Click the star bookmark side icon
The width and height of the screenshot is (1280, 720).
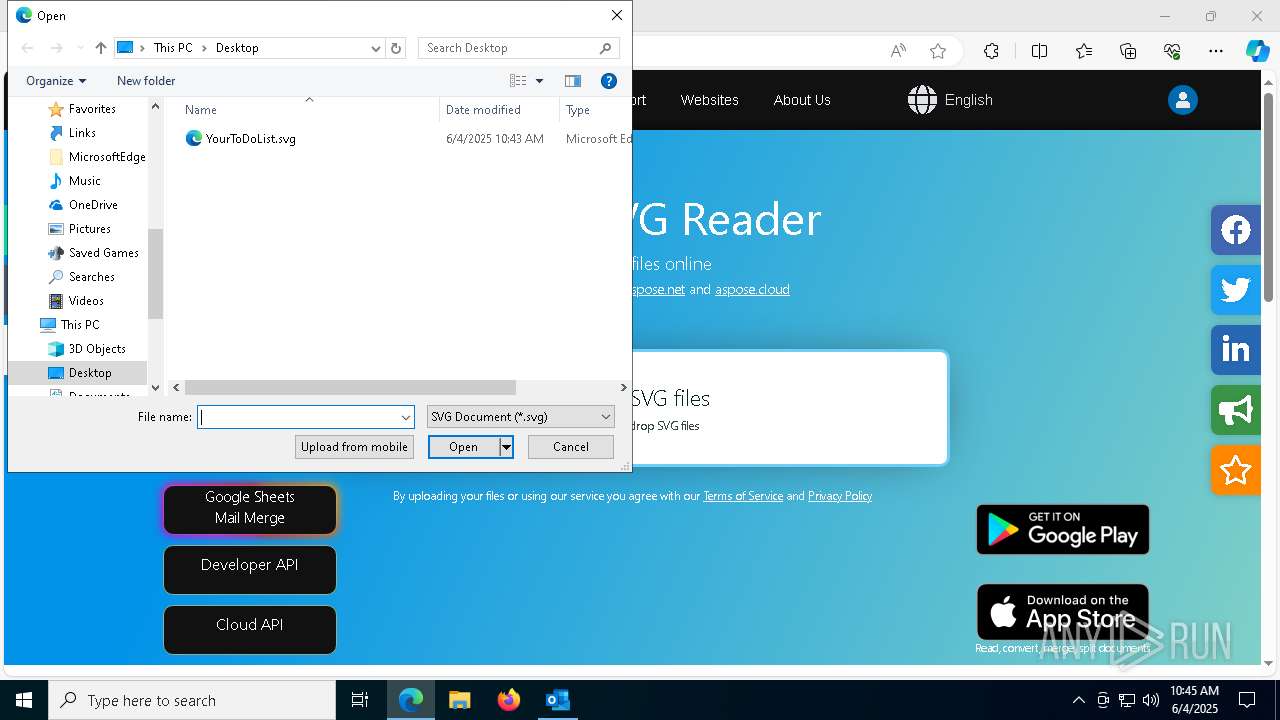click(x=1236, y=470)
